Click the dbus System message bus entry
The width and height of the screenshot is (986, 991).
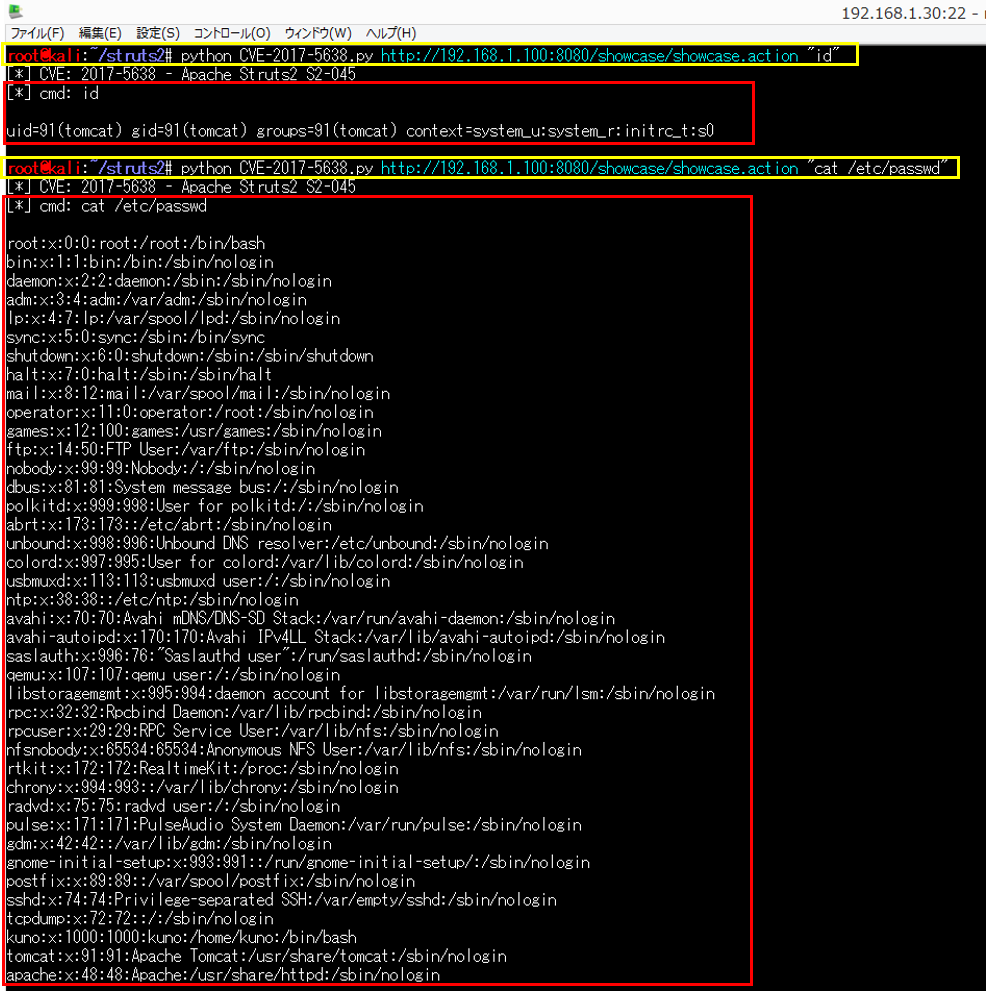tap(202, 487)
